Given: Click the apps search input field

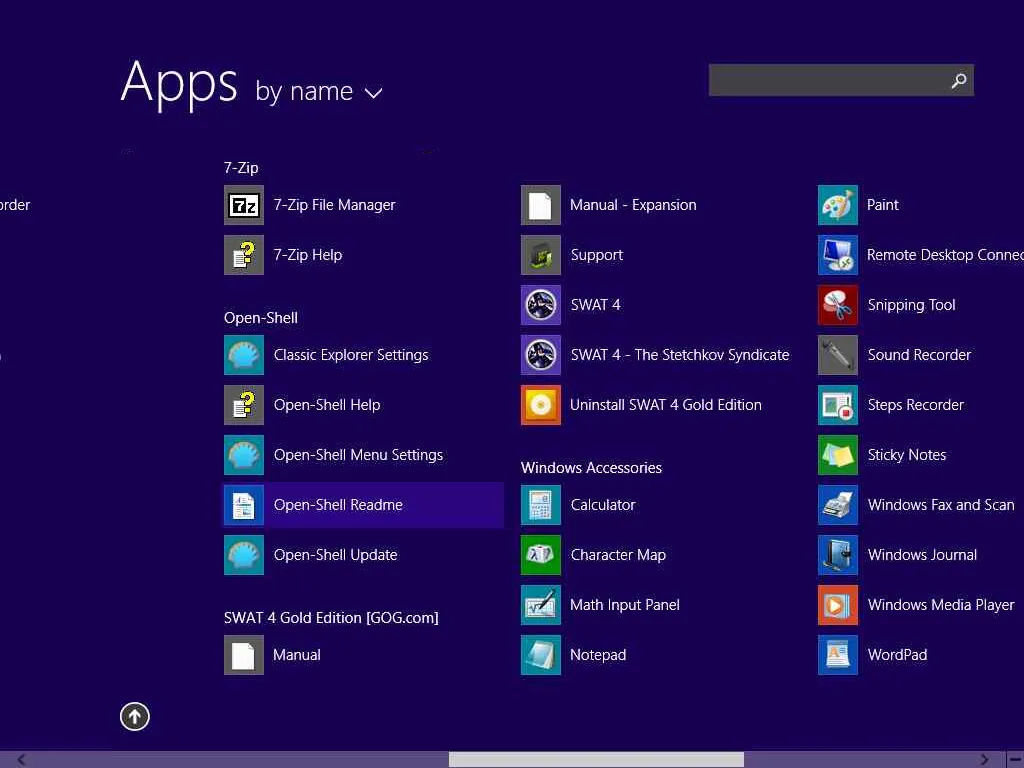Looking at the screenshot, I should pyautogui.click(x=841, y=80).
